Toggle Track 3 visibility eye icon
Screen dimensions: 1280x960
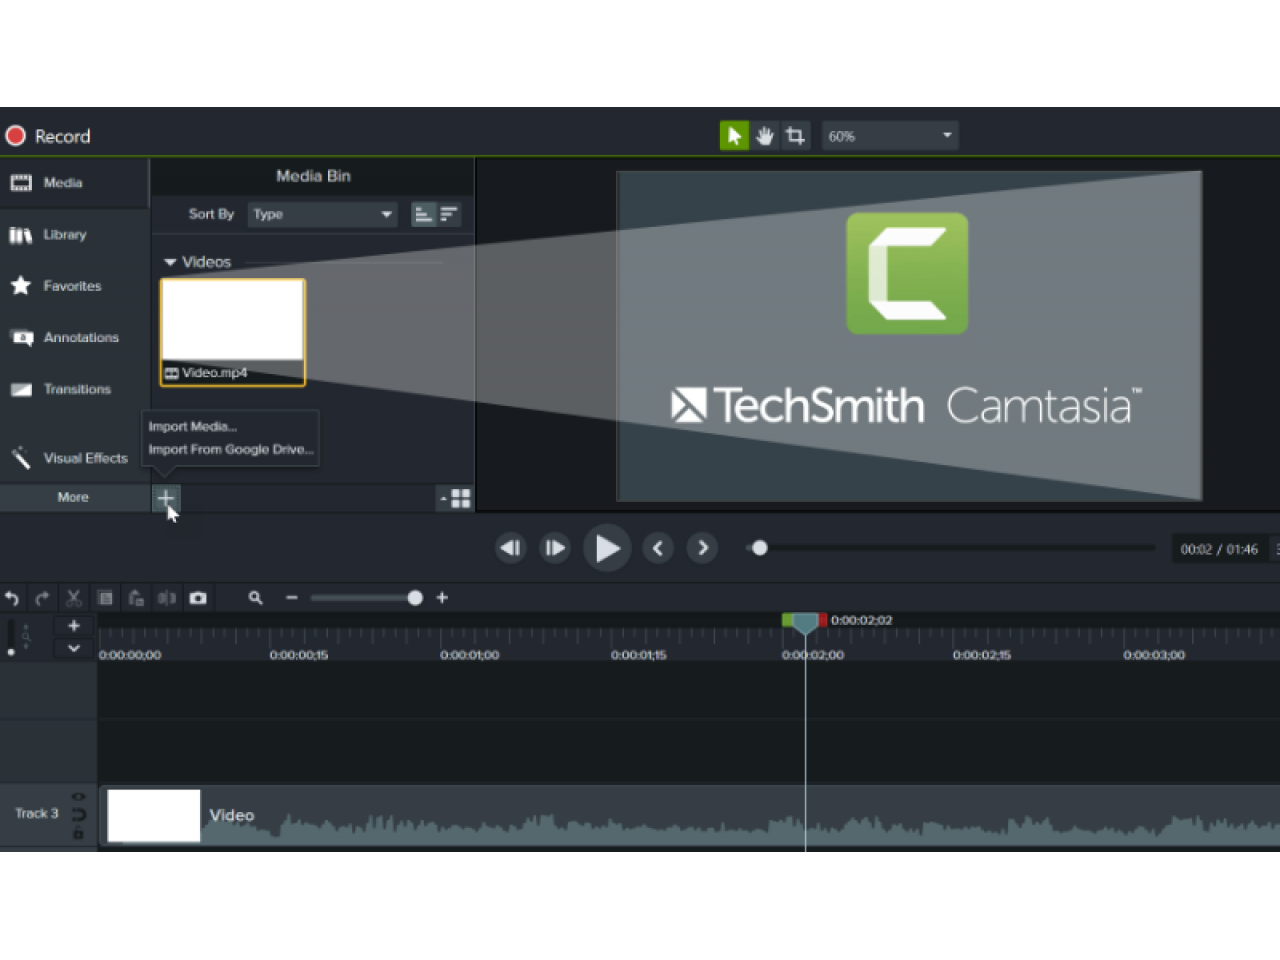pos(78,797)
